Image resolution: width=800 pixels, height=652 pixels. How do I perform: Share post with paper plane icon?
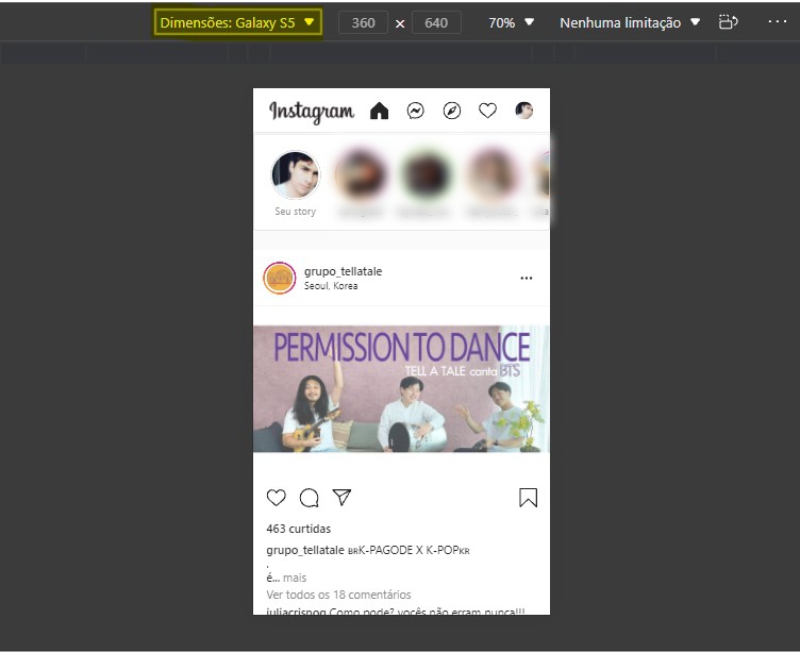[342, 497]
